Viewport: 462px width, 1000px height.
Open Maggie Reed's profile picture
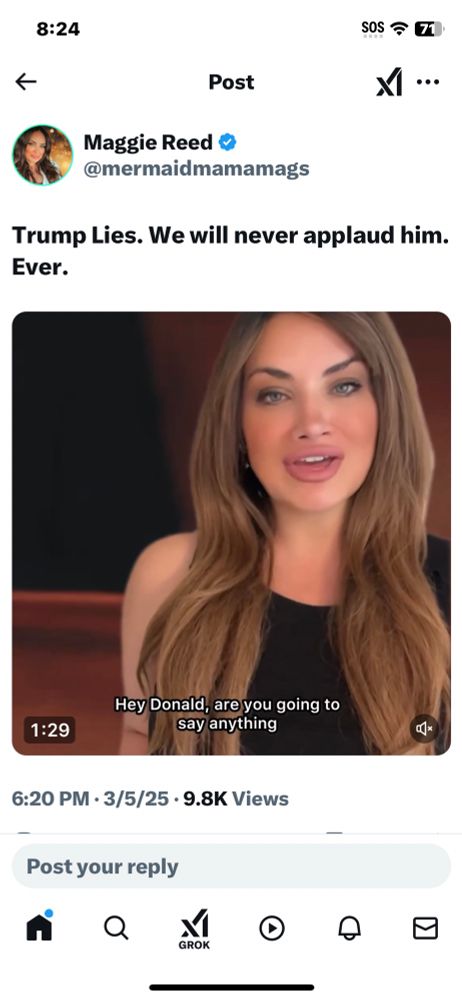(x=43, y=155)
